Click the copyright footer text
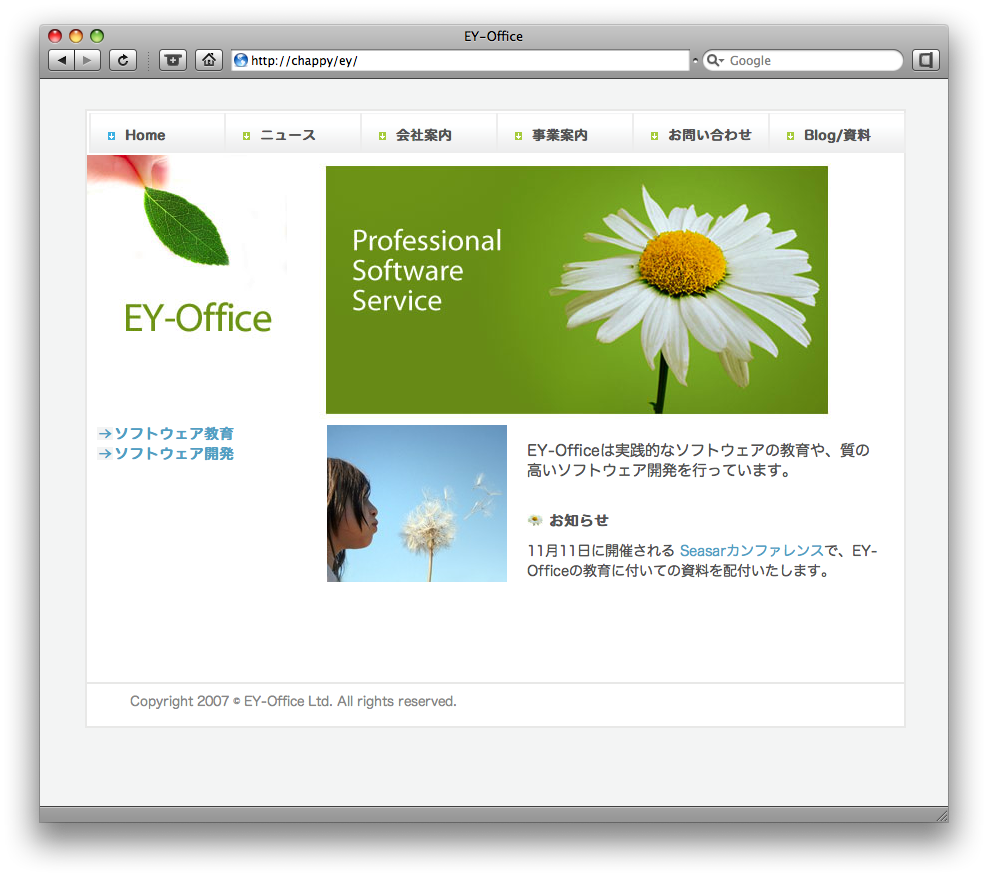Viewport: 988px width, 877px height. pos(293,701)
